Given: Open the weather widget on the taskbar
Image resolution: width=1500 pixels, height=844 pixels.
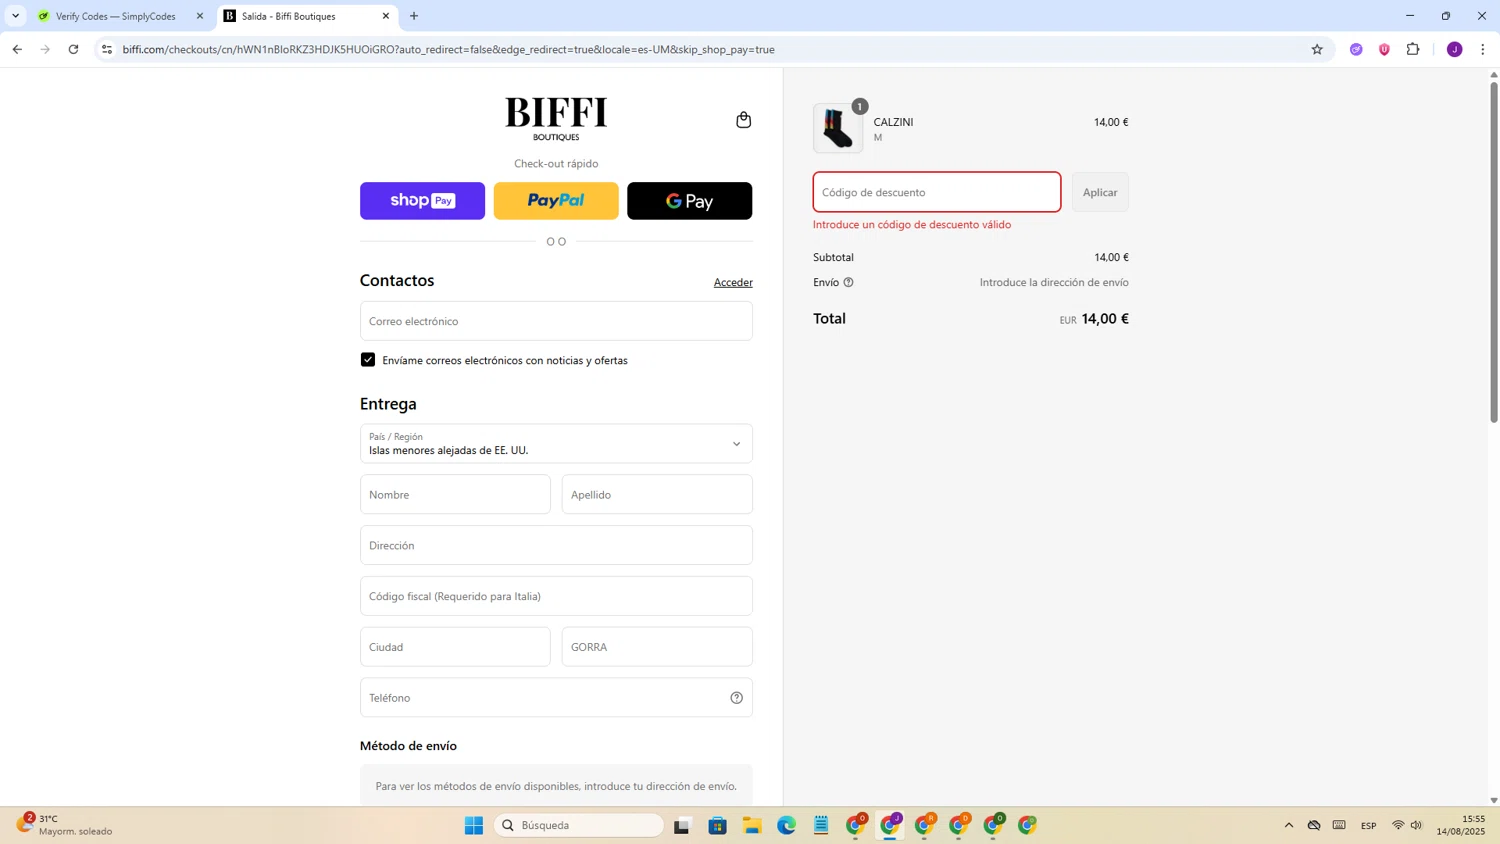Looking at the screenshot, I should pyautogui.click(x=64, y=825).
